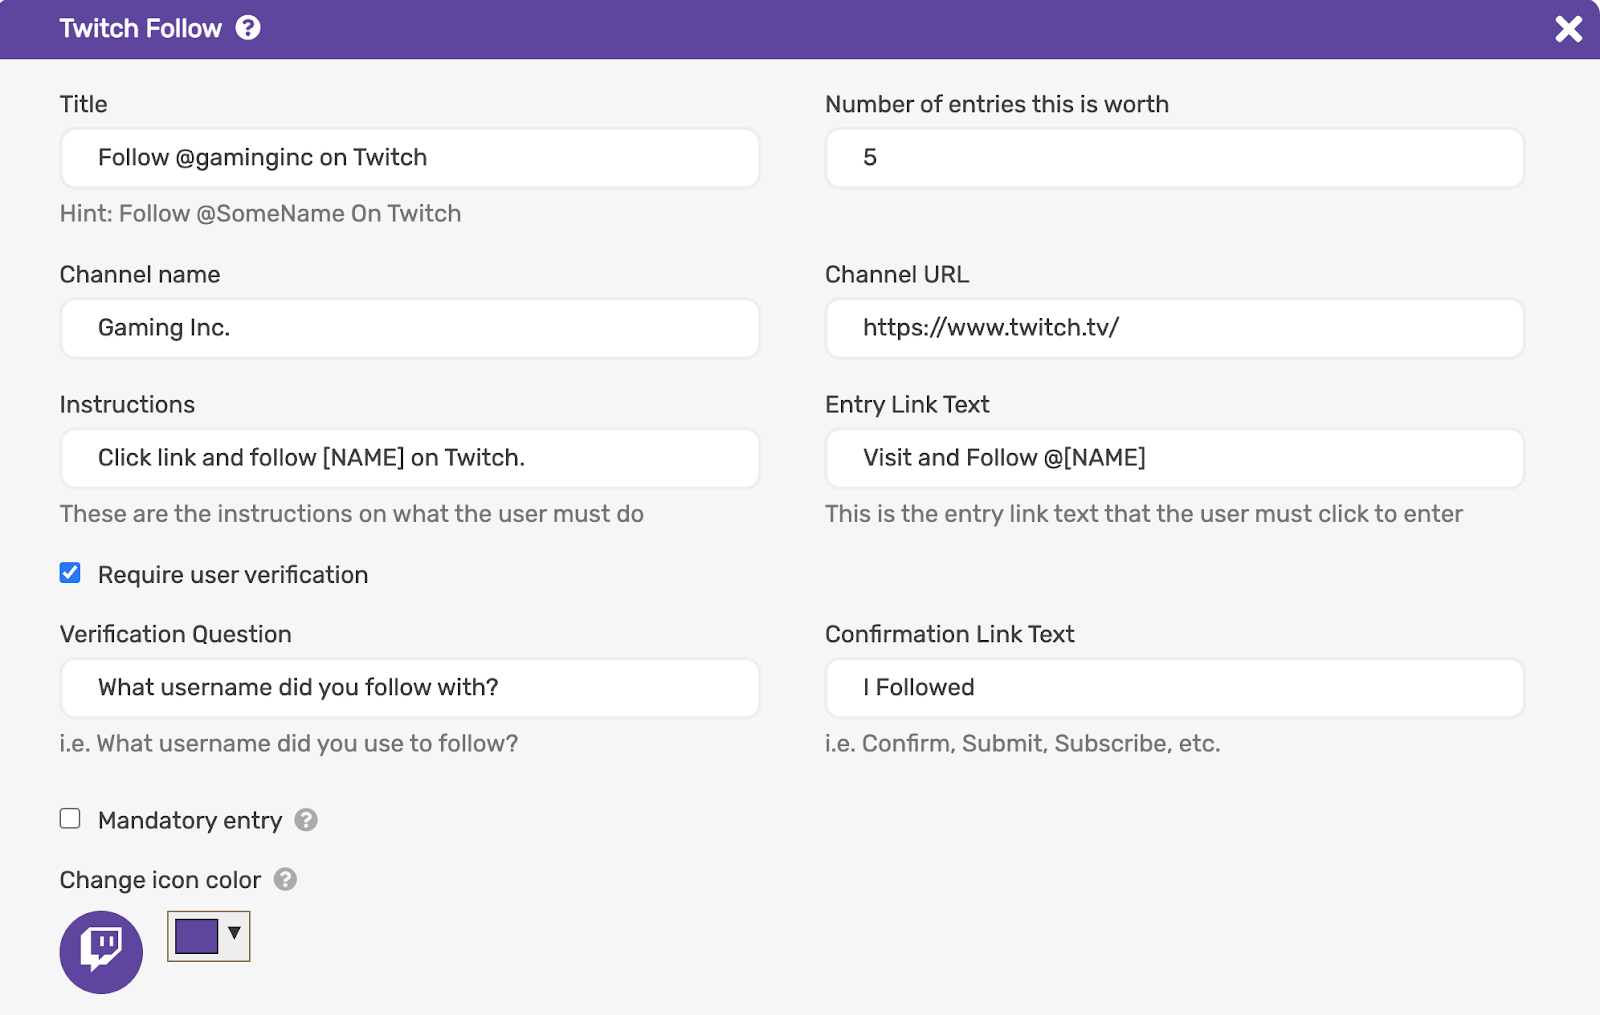Uncheck Require user verification checkbox
1600x1015 pixels.
pos(70,573)
